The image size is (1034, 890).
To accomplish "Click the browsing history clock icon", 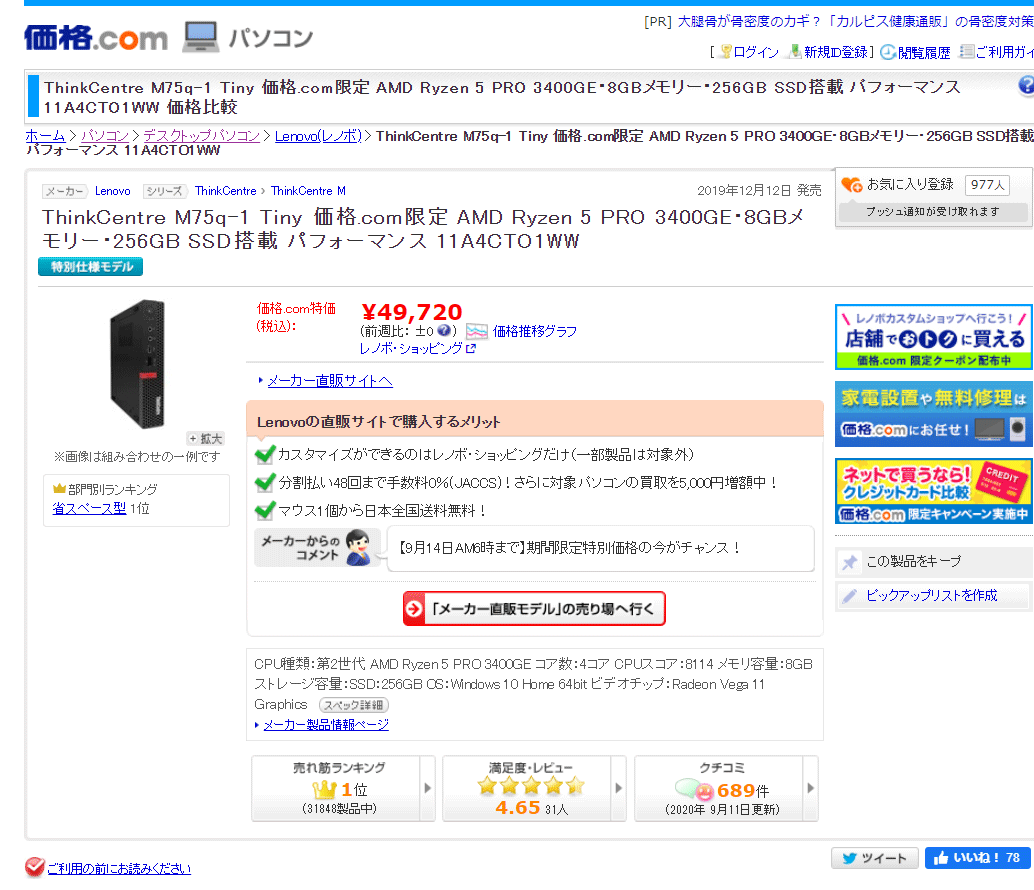I will [888, 52].
